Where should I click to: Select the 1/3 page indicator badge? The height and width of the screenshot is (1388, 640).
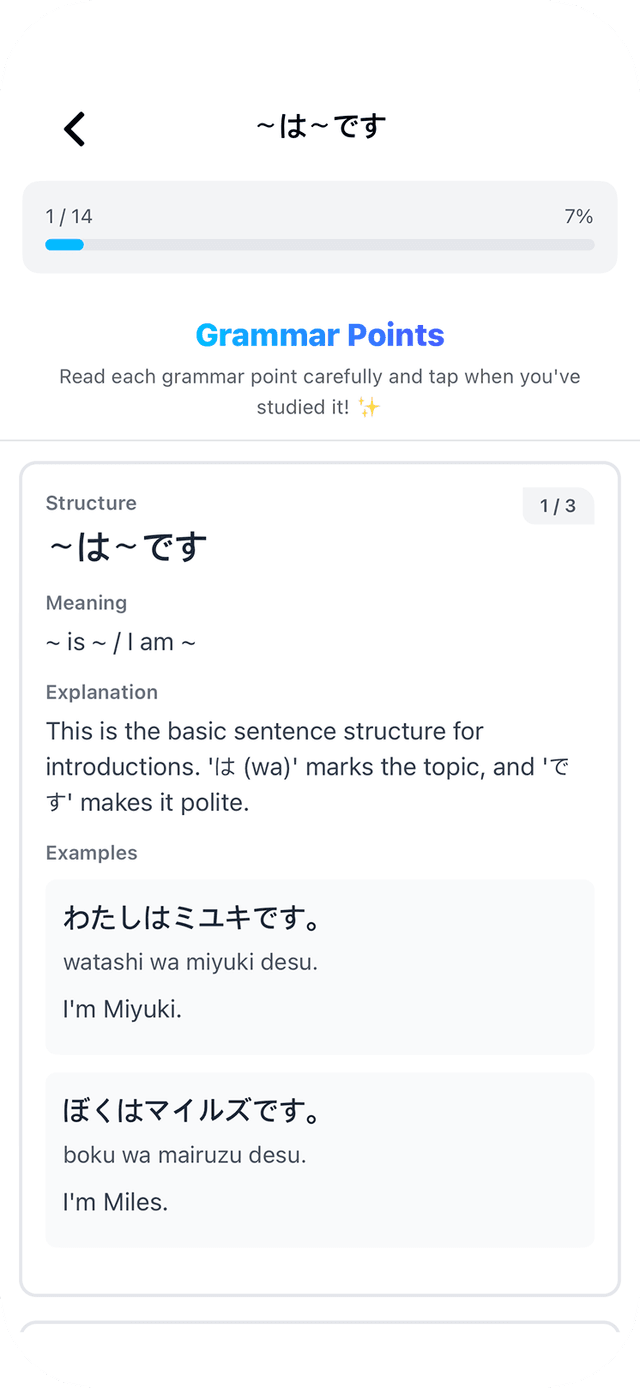coord(559,506)
